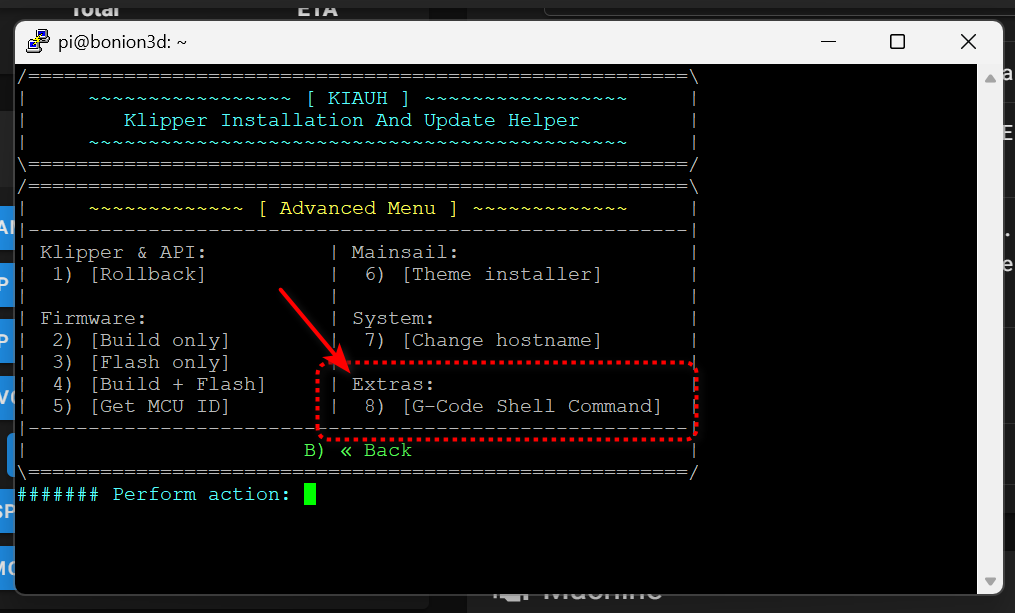Select the [Rollback] option text
Viewport: 1015px width, 613px height.
coord(147,274)
